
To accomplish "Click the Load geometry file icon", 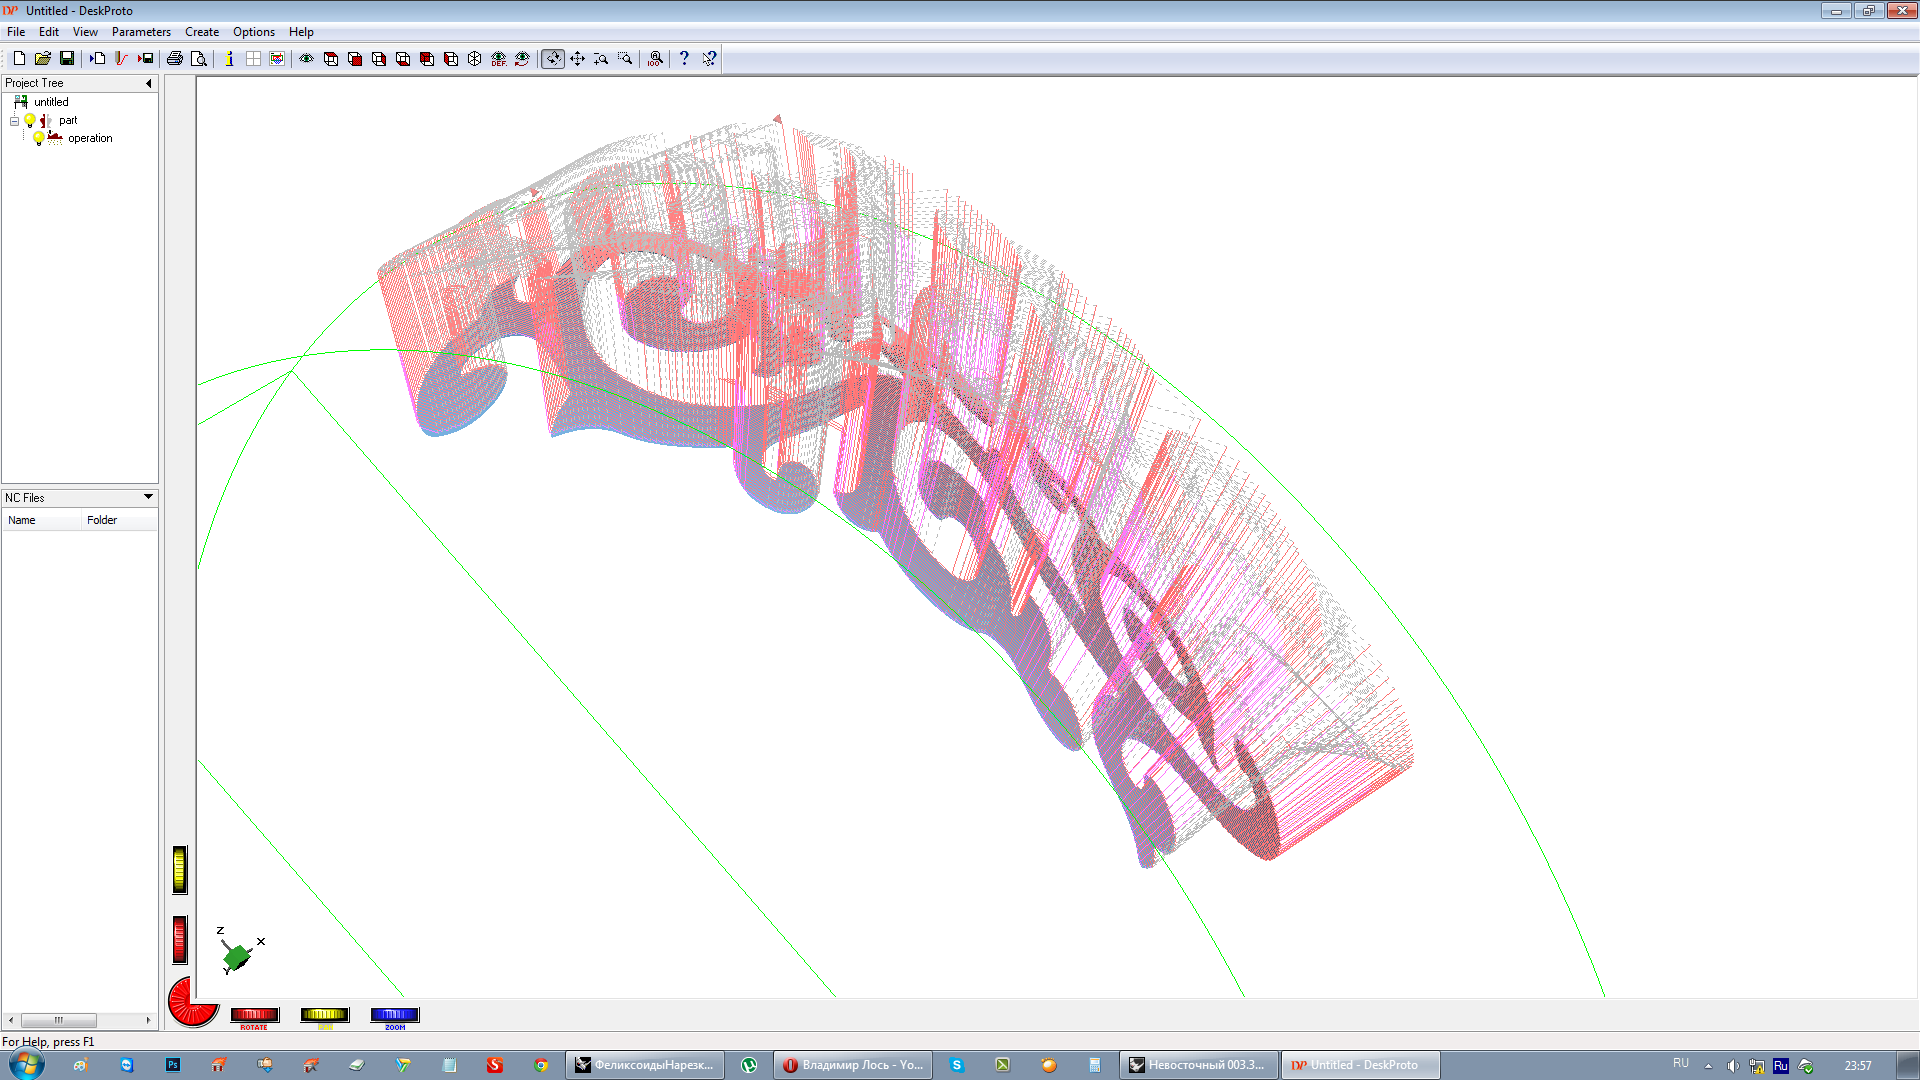I will (x=98, y=59).
